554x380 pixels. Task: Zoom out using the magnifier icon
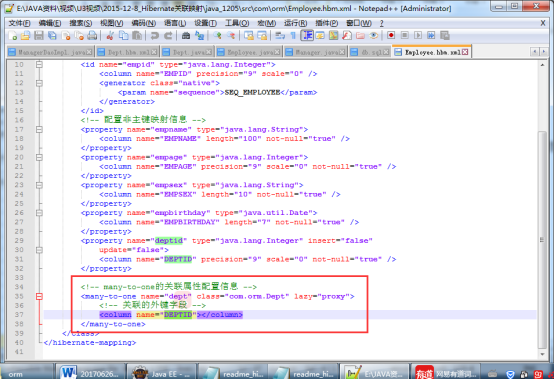coord(231,36)
